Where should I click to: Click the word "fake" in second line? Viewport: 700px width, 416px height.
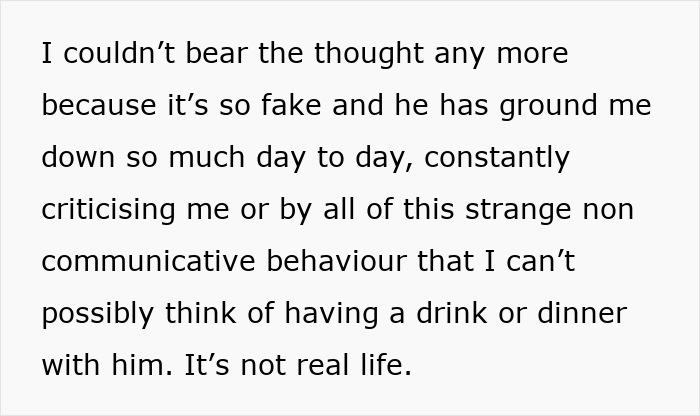click(x=291, y=105)
